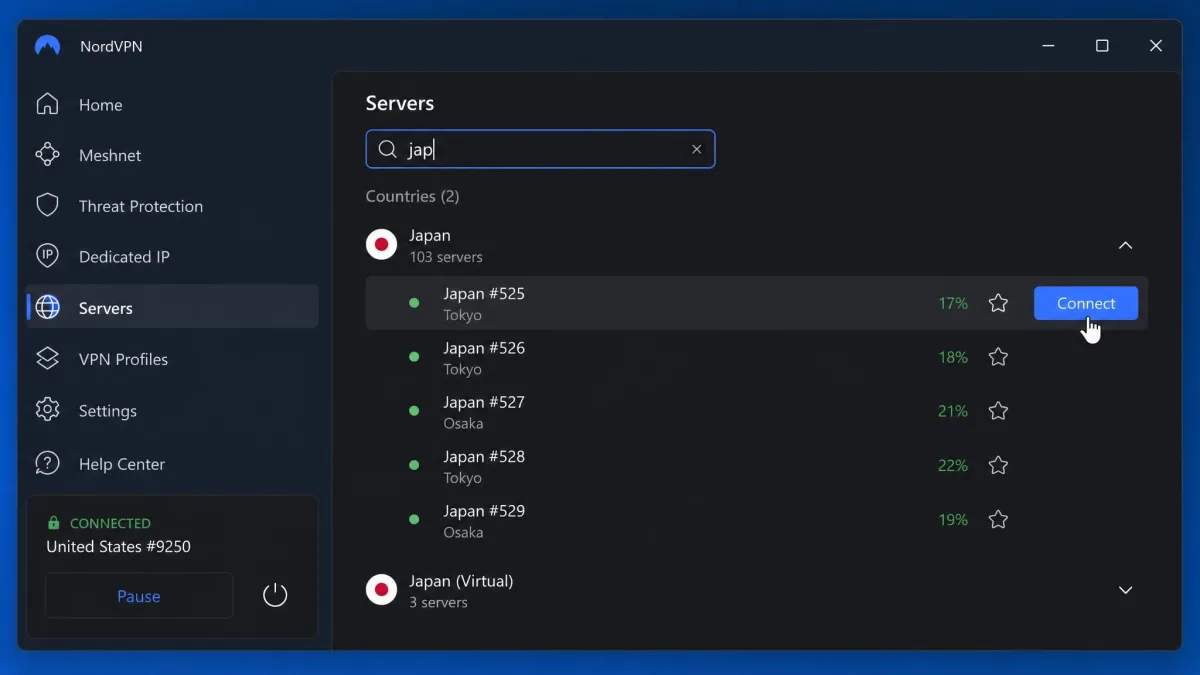The height and width of the screenshot is (675, 1200).
Task: Select the Japan #527 server name
Action: (x=484, y=402)
